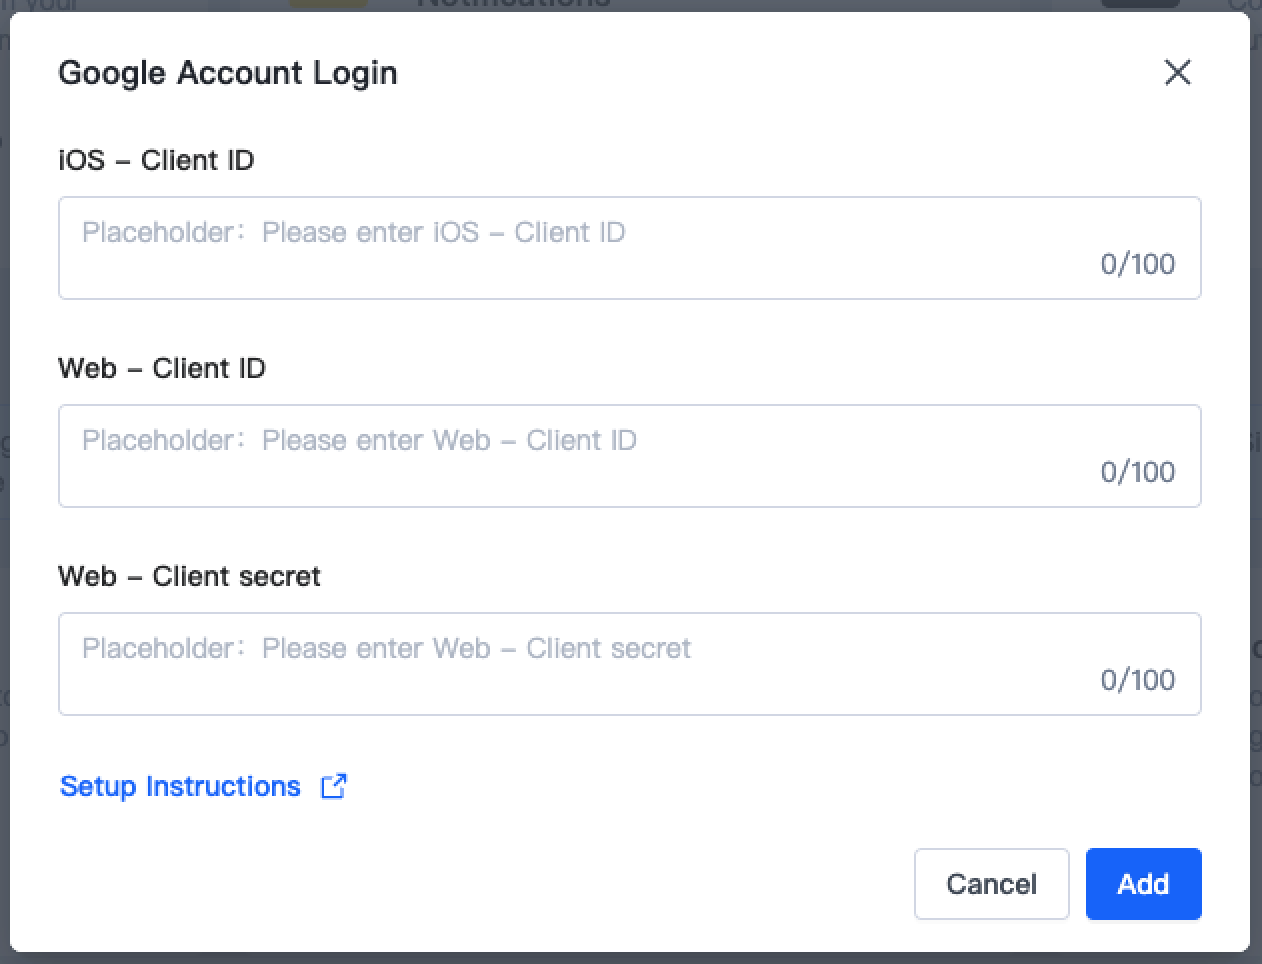1262x964 pixels.
Task: Click placeholder text 'Please enter Web – Client ID'
Action: 449,440
